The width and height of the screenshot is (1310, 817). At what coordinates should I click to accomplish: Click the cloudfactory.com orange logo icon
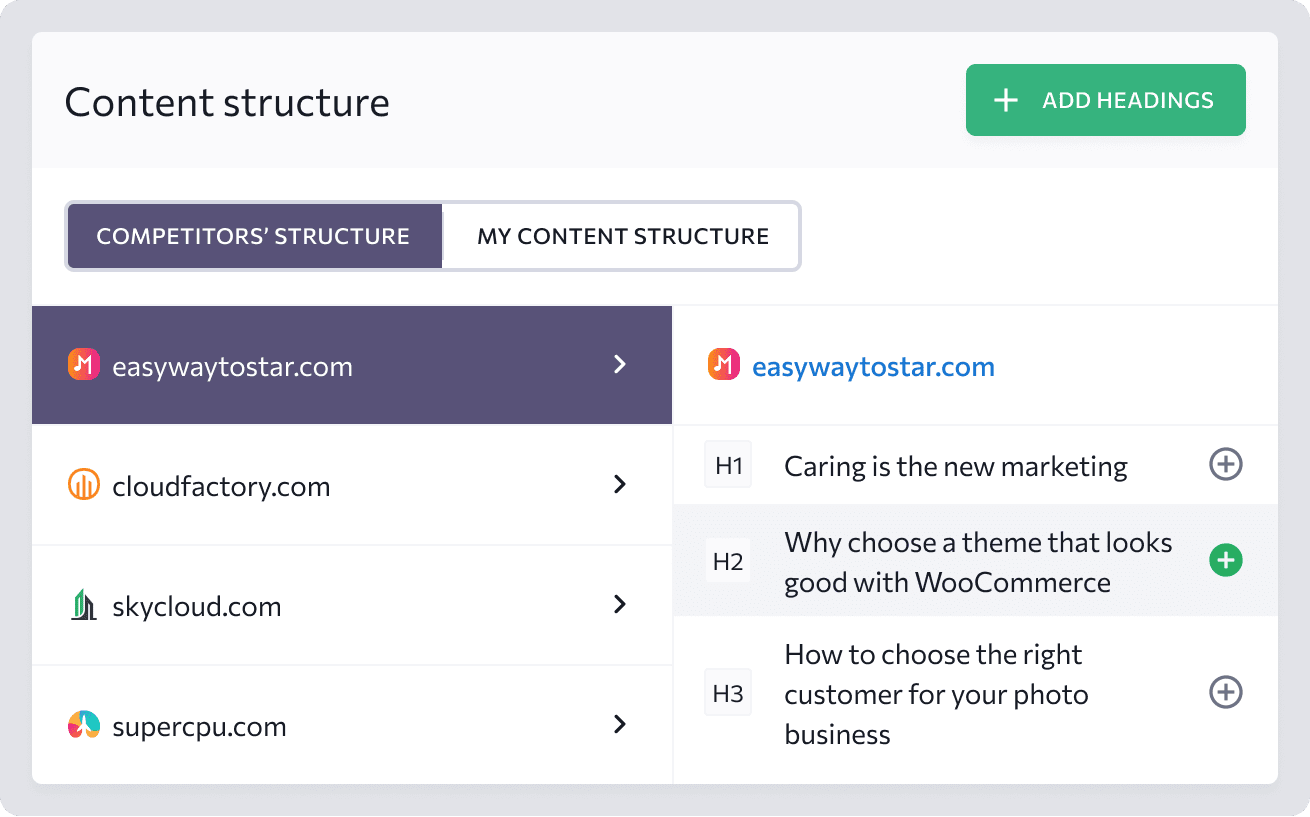pyautogui.click(x=83, y=486)
